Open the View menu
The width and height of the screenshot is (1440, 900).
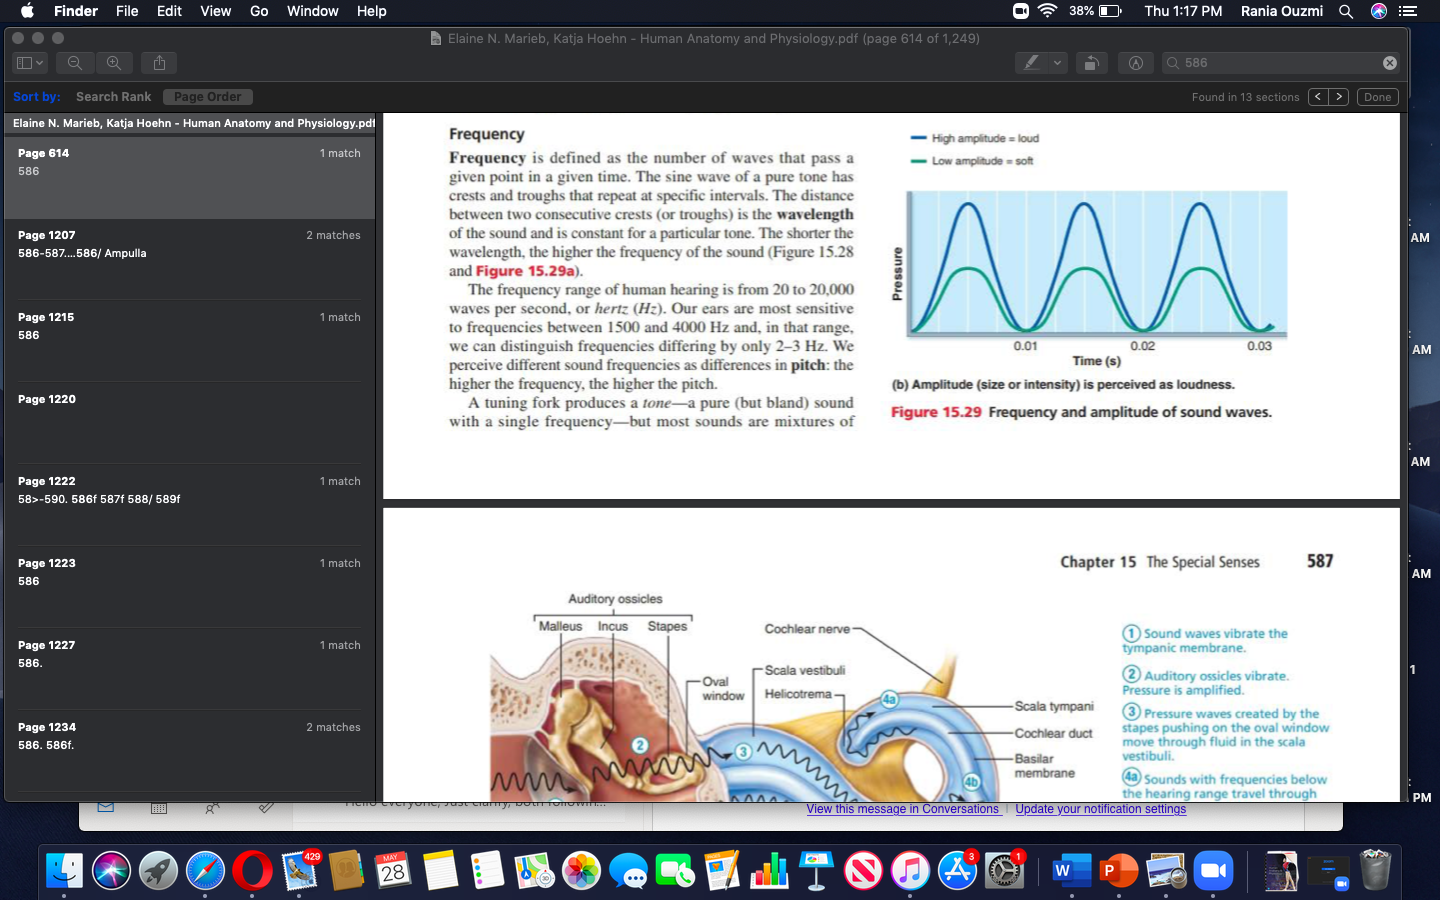point(216,11)
